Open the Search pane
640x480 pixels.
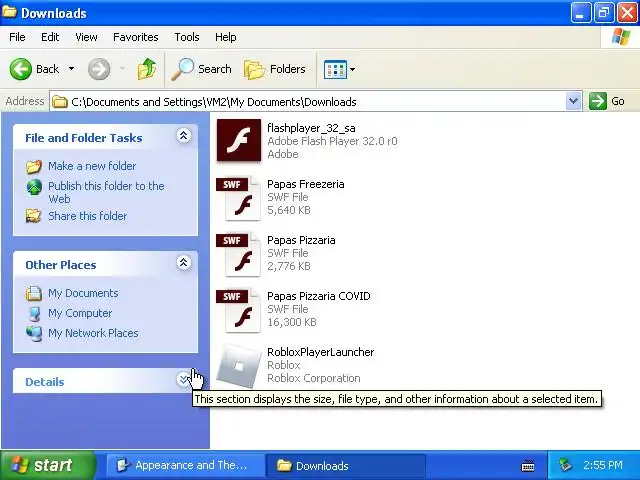(201, 69)
